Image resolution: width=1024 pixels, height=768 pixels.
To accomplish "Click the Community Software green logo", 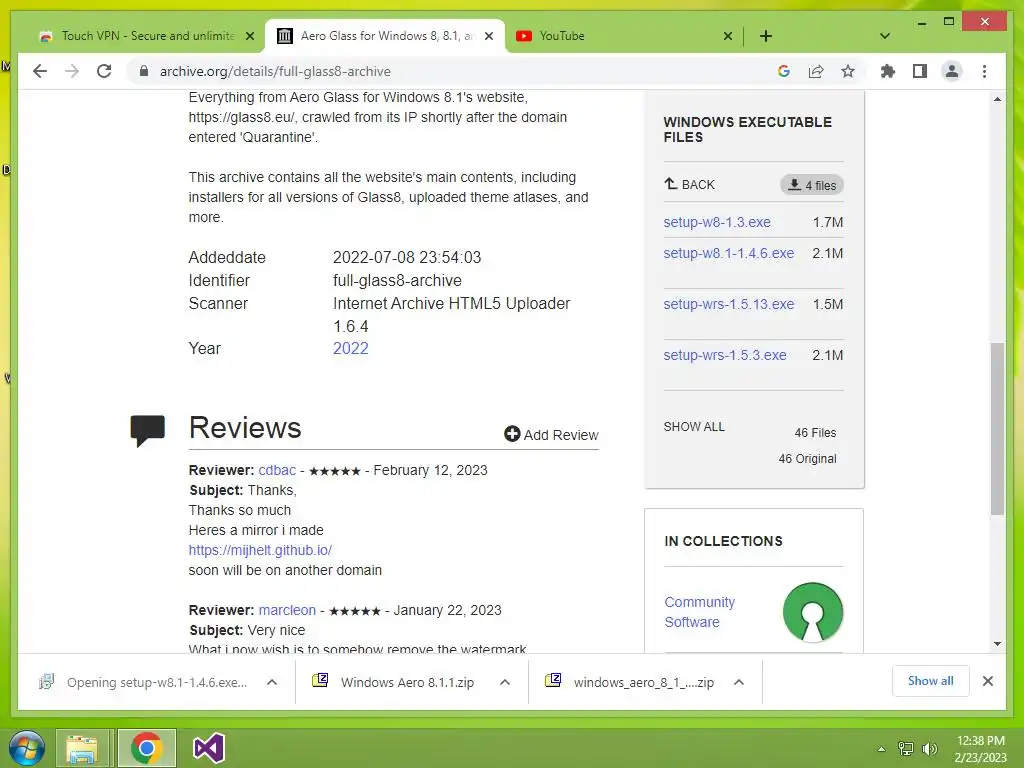I will point(812,613).
